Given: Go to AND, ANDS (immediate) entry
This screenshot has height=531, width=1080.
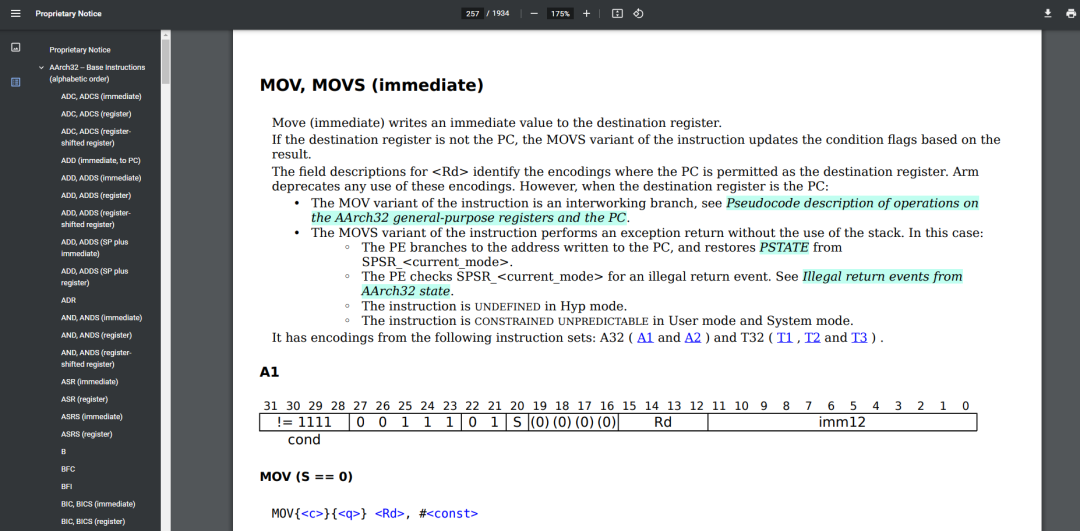Looking at the screenshot, I should (x=101, y=317).
